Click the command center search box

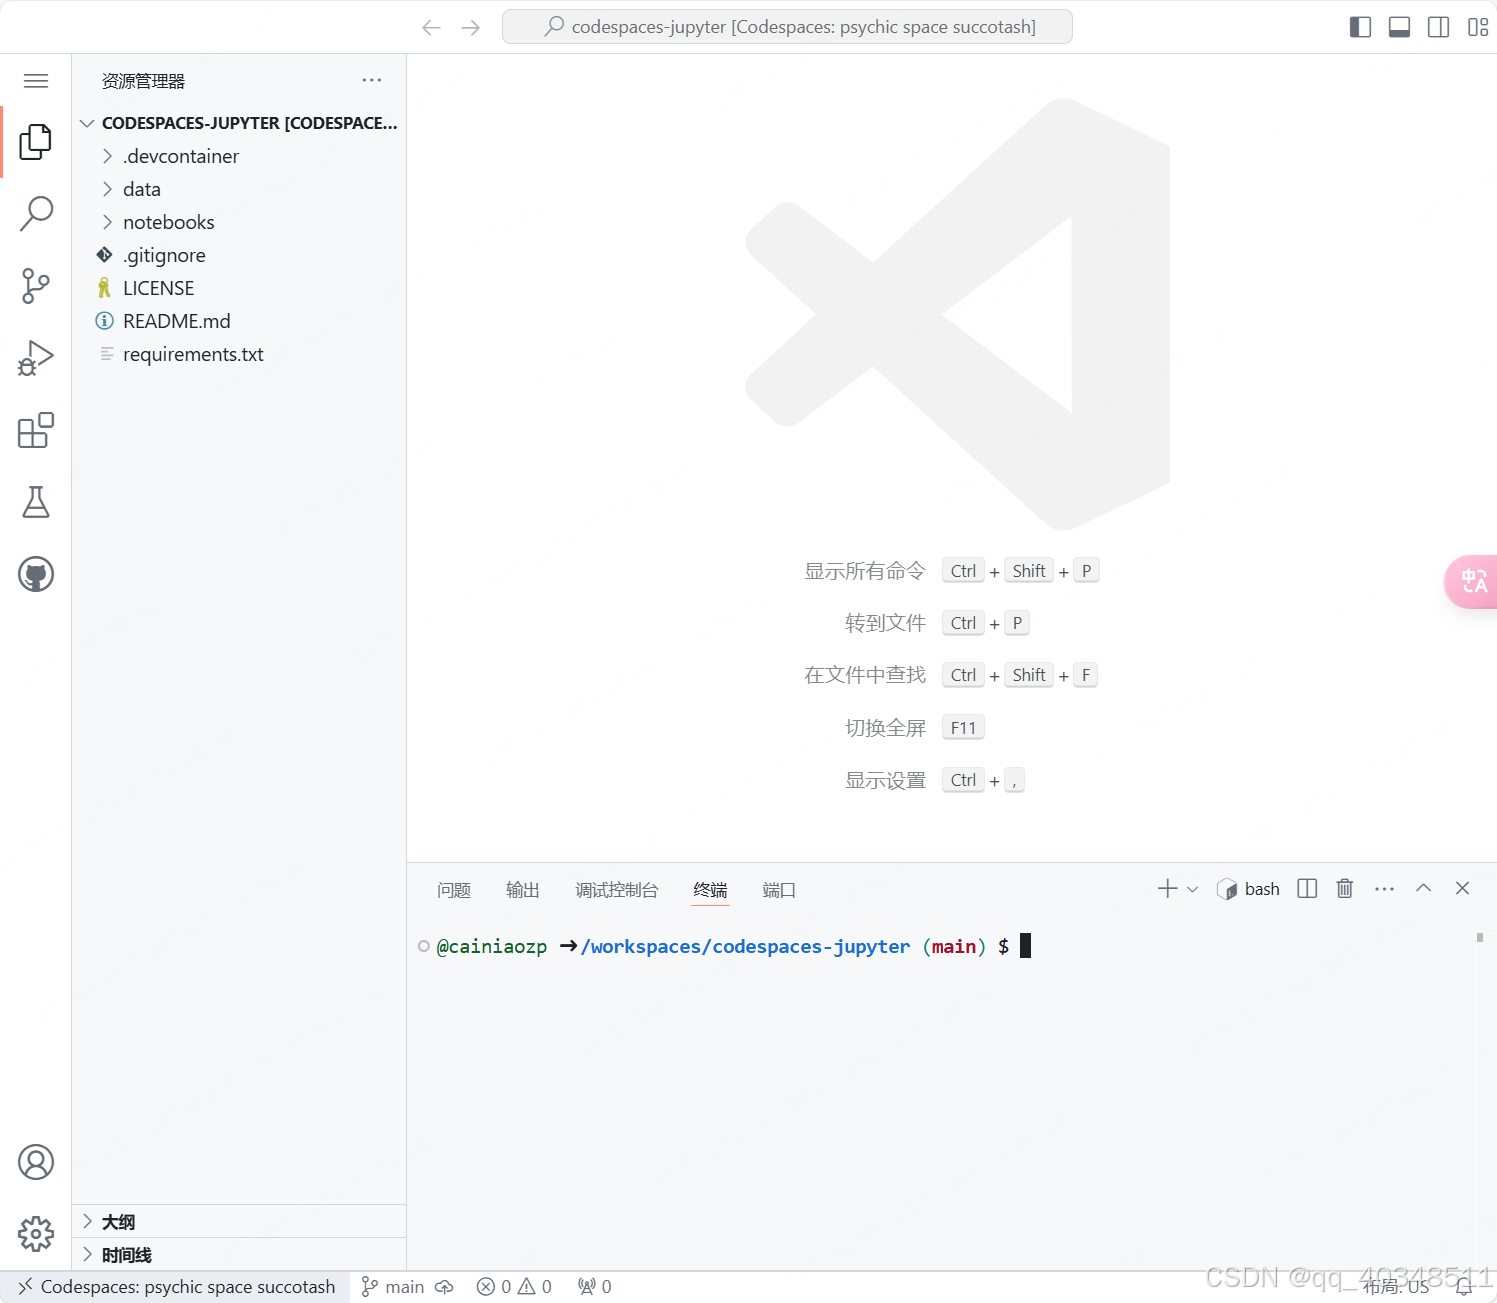click(787, 27)
